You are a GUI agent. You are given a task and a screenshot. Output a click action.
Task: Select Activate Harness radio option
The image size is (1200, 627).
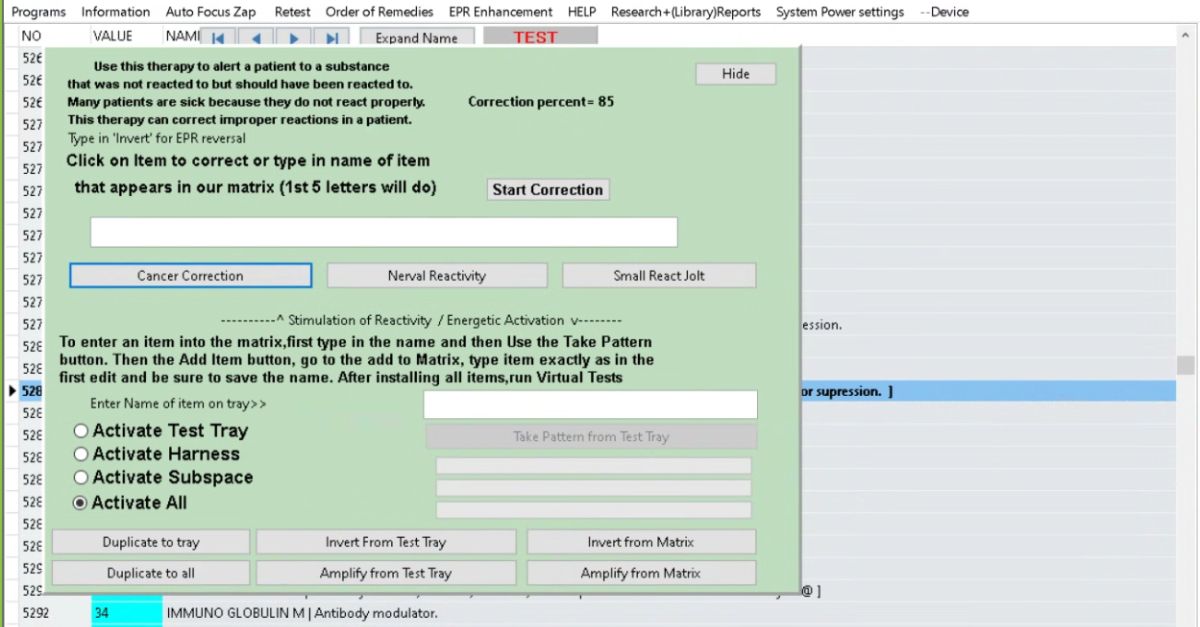coord(81,454)
